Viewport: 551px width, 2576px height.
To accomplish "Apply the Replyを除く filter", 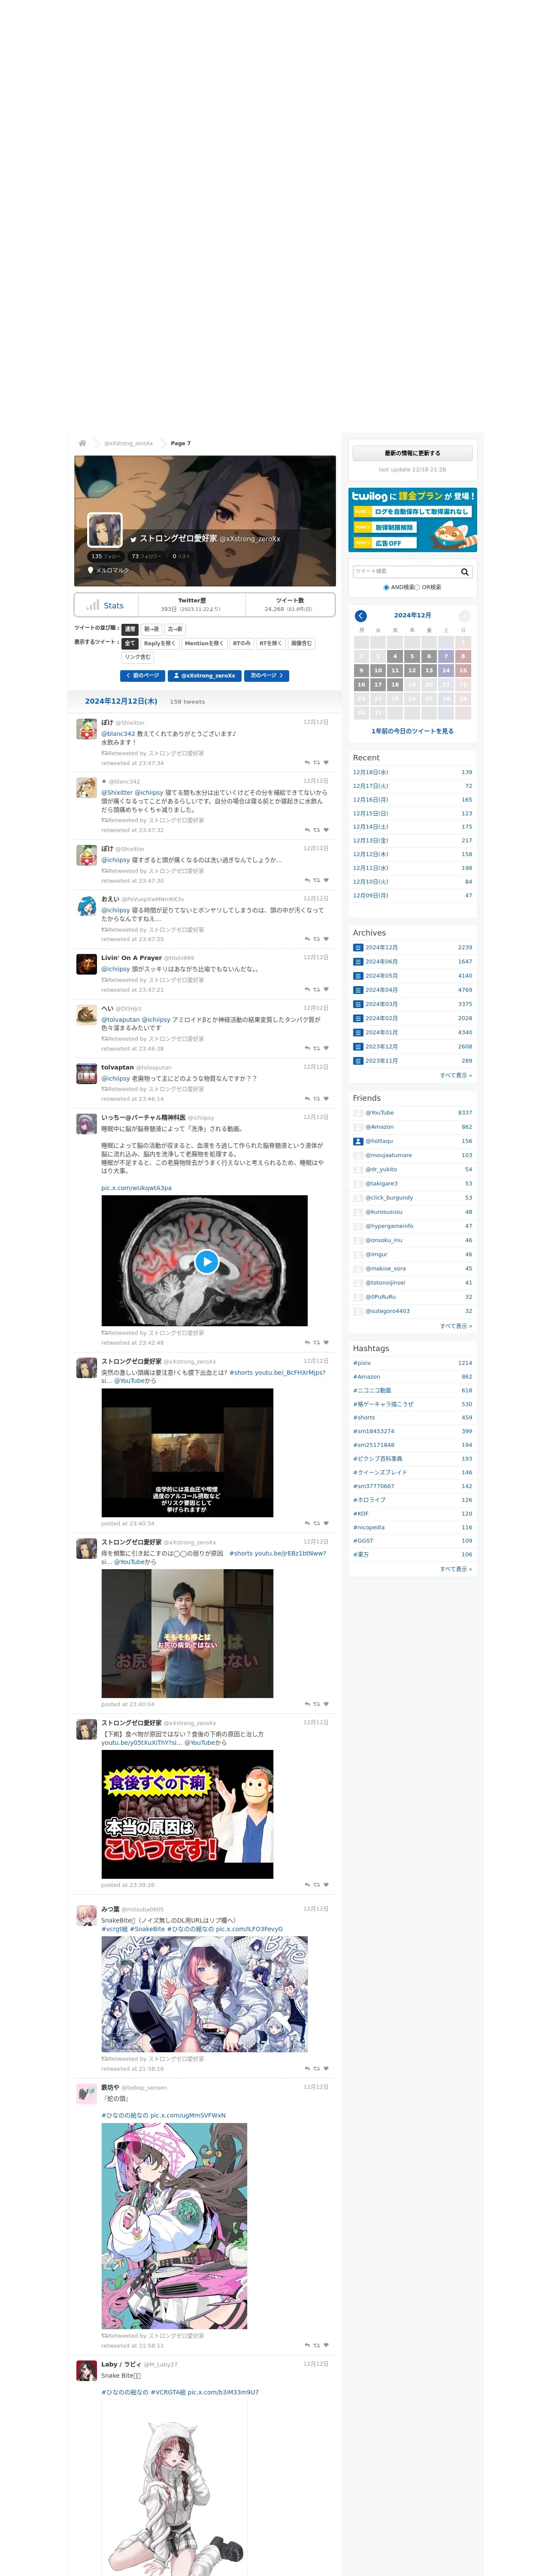I will 159,643.
